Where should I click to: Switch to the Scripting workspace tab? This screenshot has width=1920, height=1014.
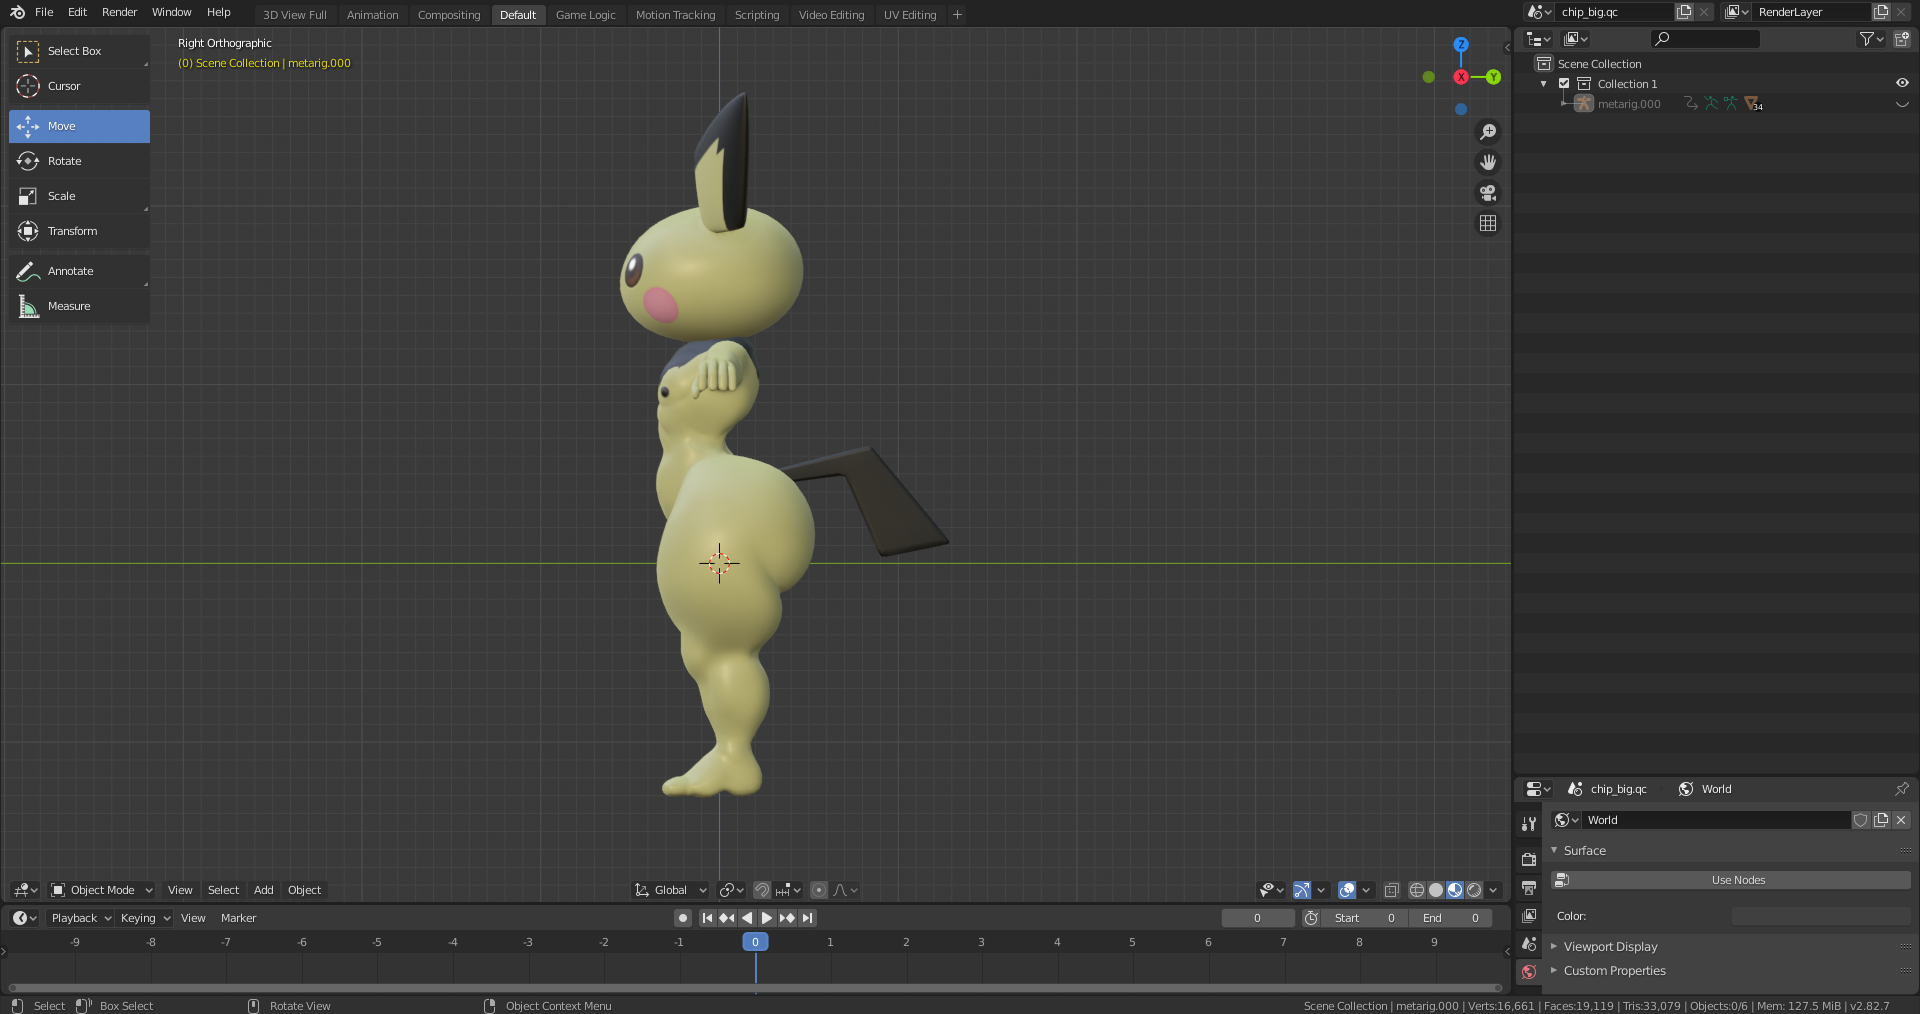[757, 15]
